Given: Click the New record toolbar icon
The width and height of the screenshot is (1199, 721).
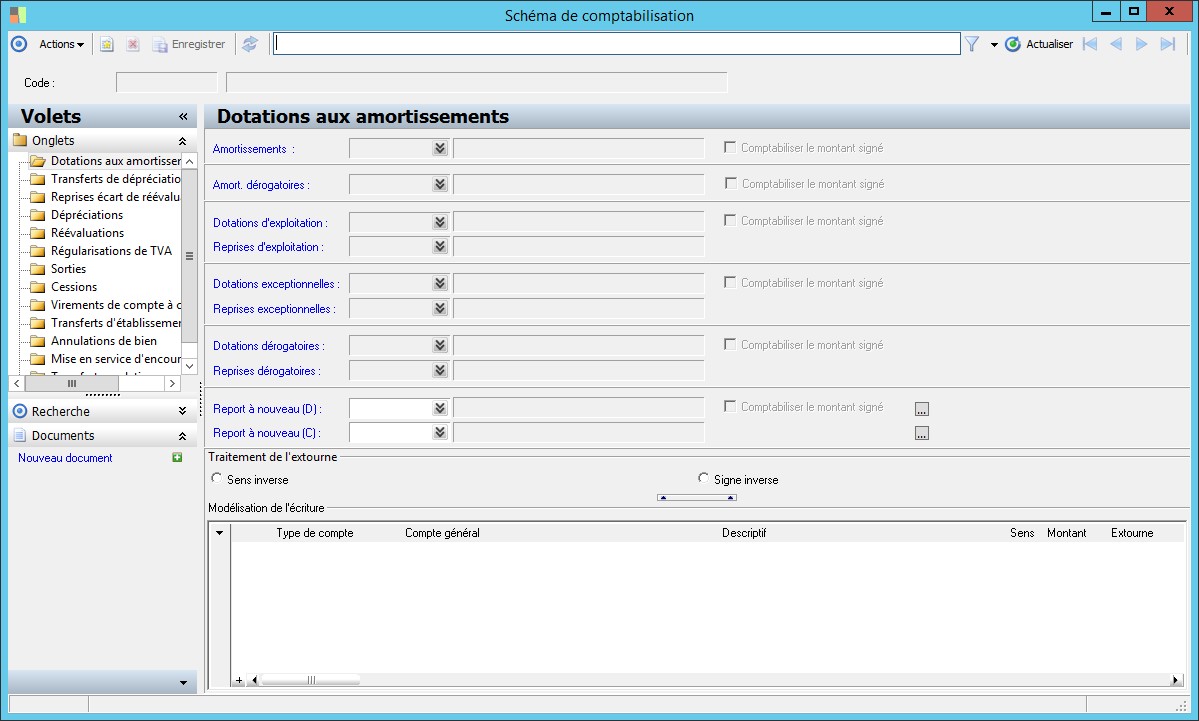Looking at the screenshot, I should coord(107,44).
